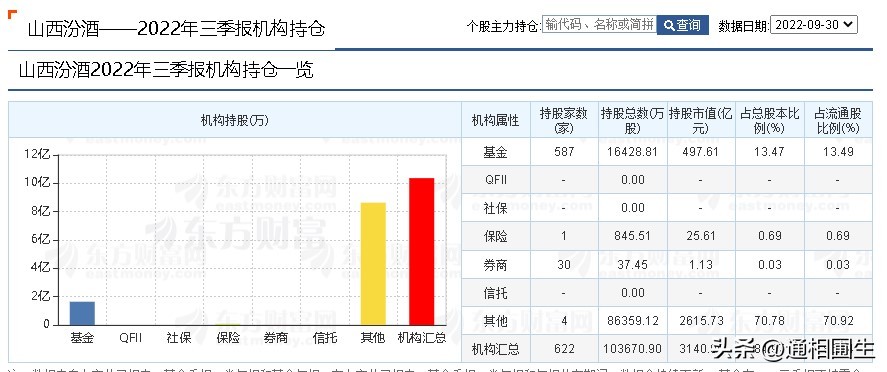Click the 信托 row label in table
This screenshot has width=887, height=372.
[496, 293]
